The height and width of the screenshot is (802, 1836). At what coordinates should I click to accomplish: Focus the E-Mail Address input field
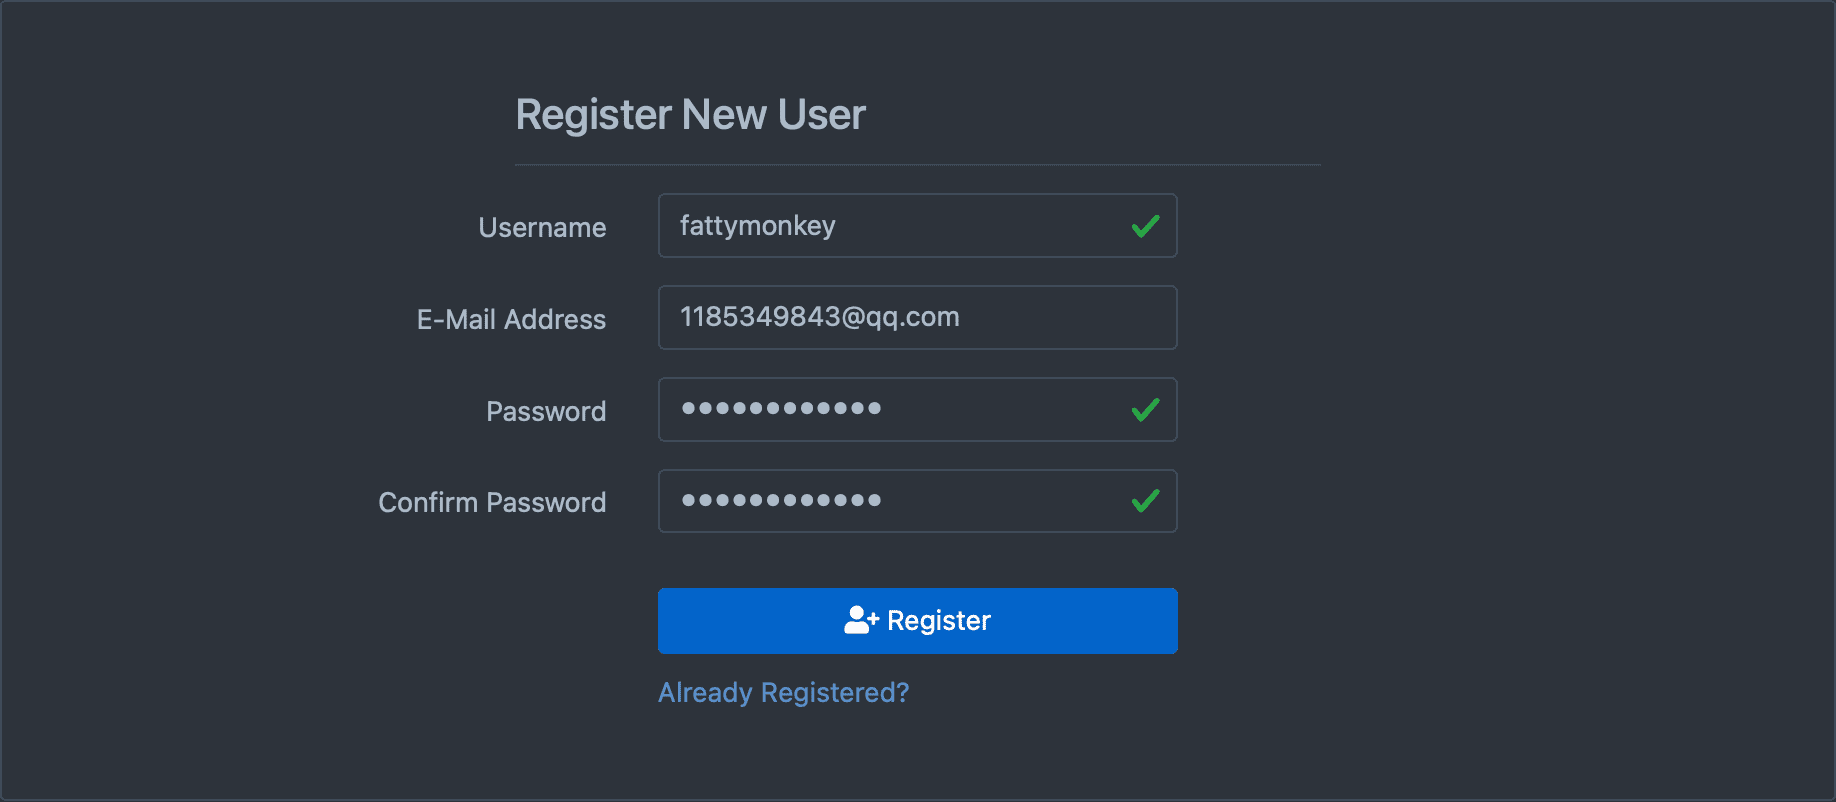pos(917,318)
